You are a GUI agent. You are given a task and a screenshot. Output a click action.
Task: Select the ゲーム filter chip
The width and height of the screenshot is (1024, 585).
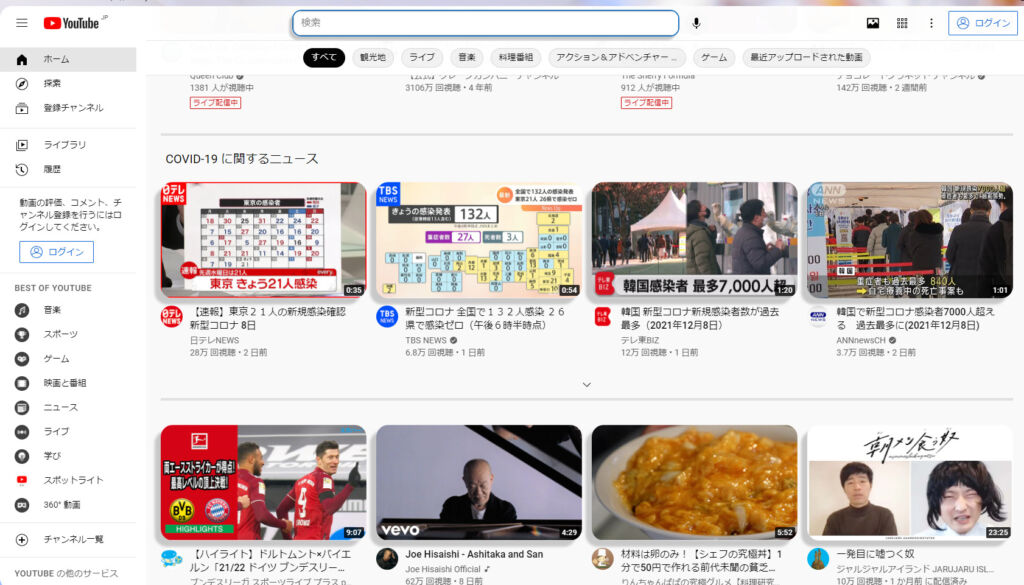coord(714,57)
